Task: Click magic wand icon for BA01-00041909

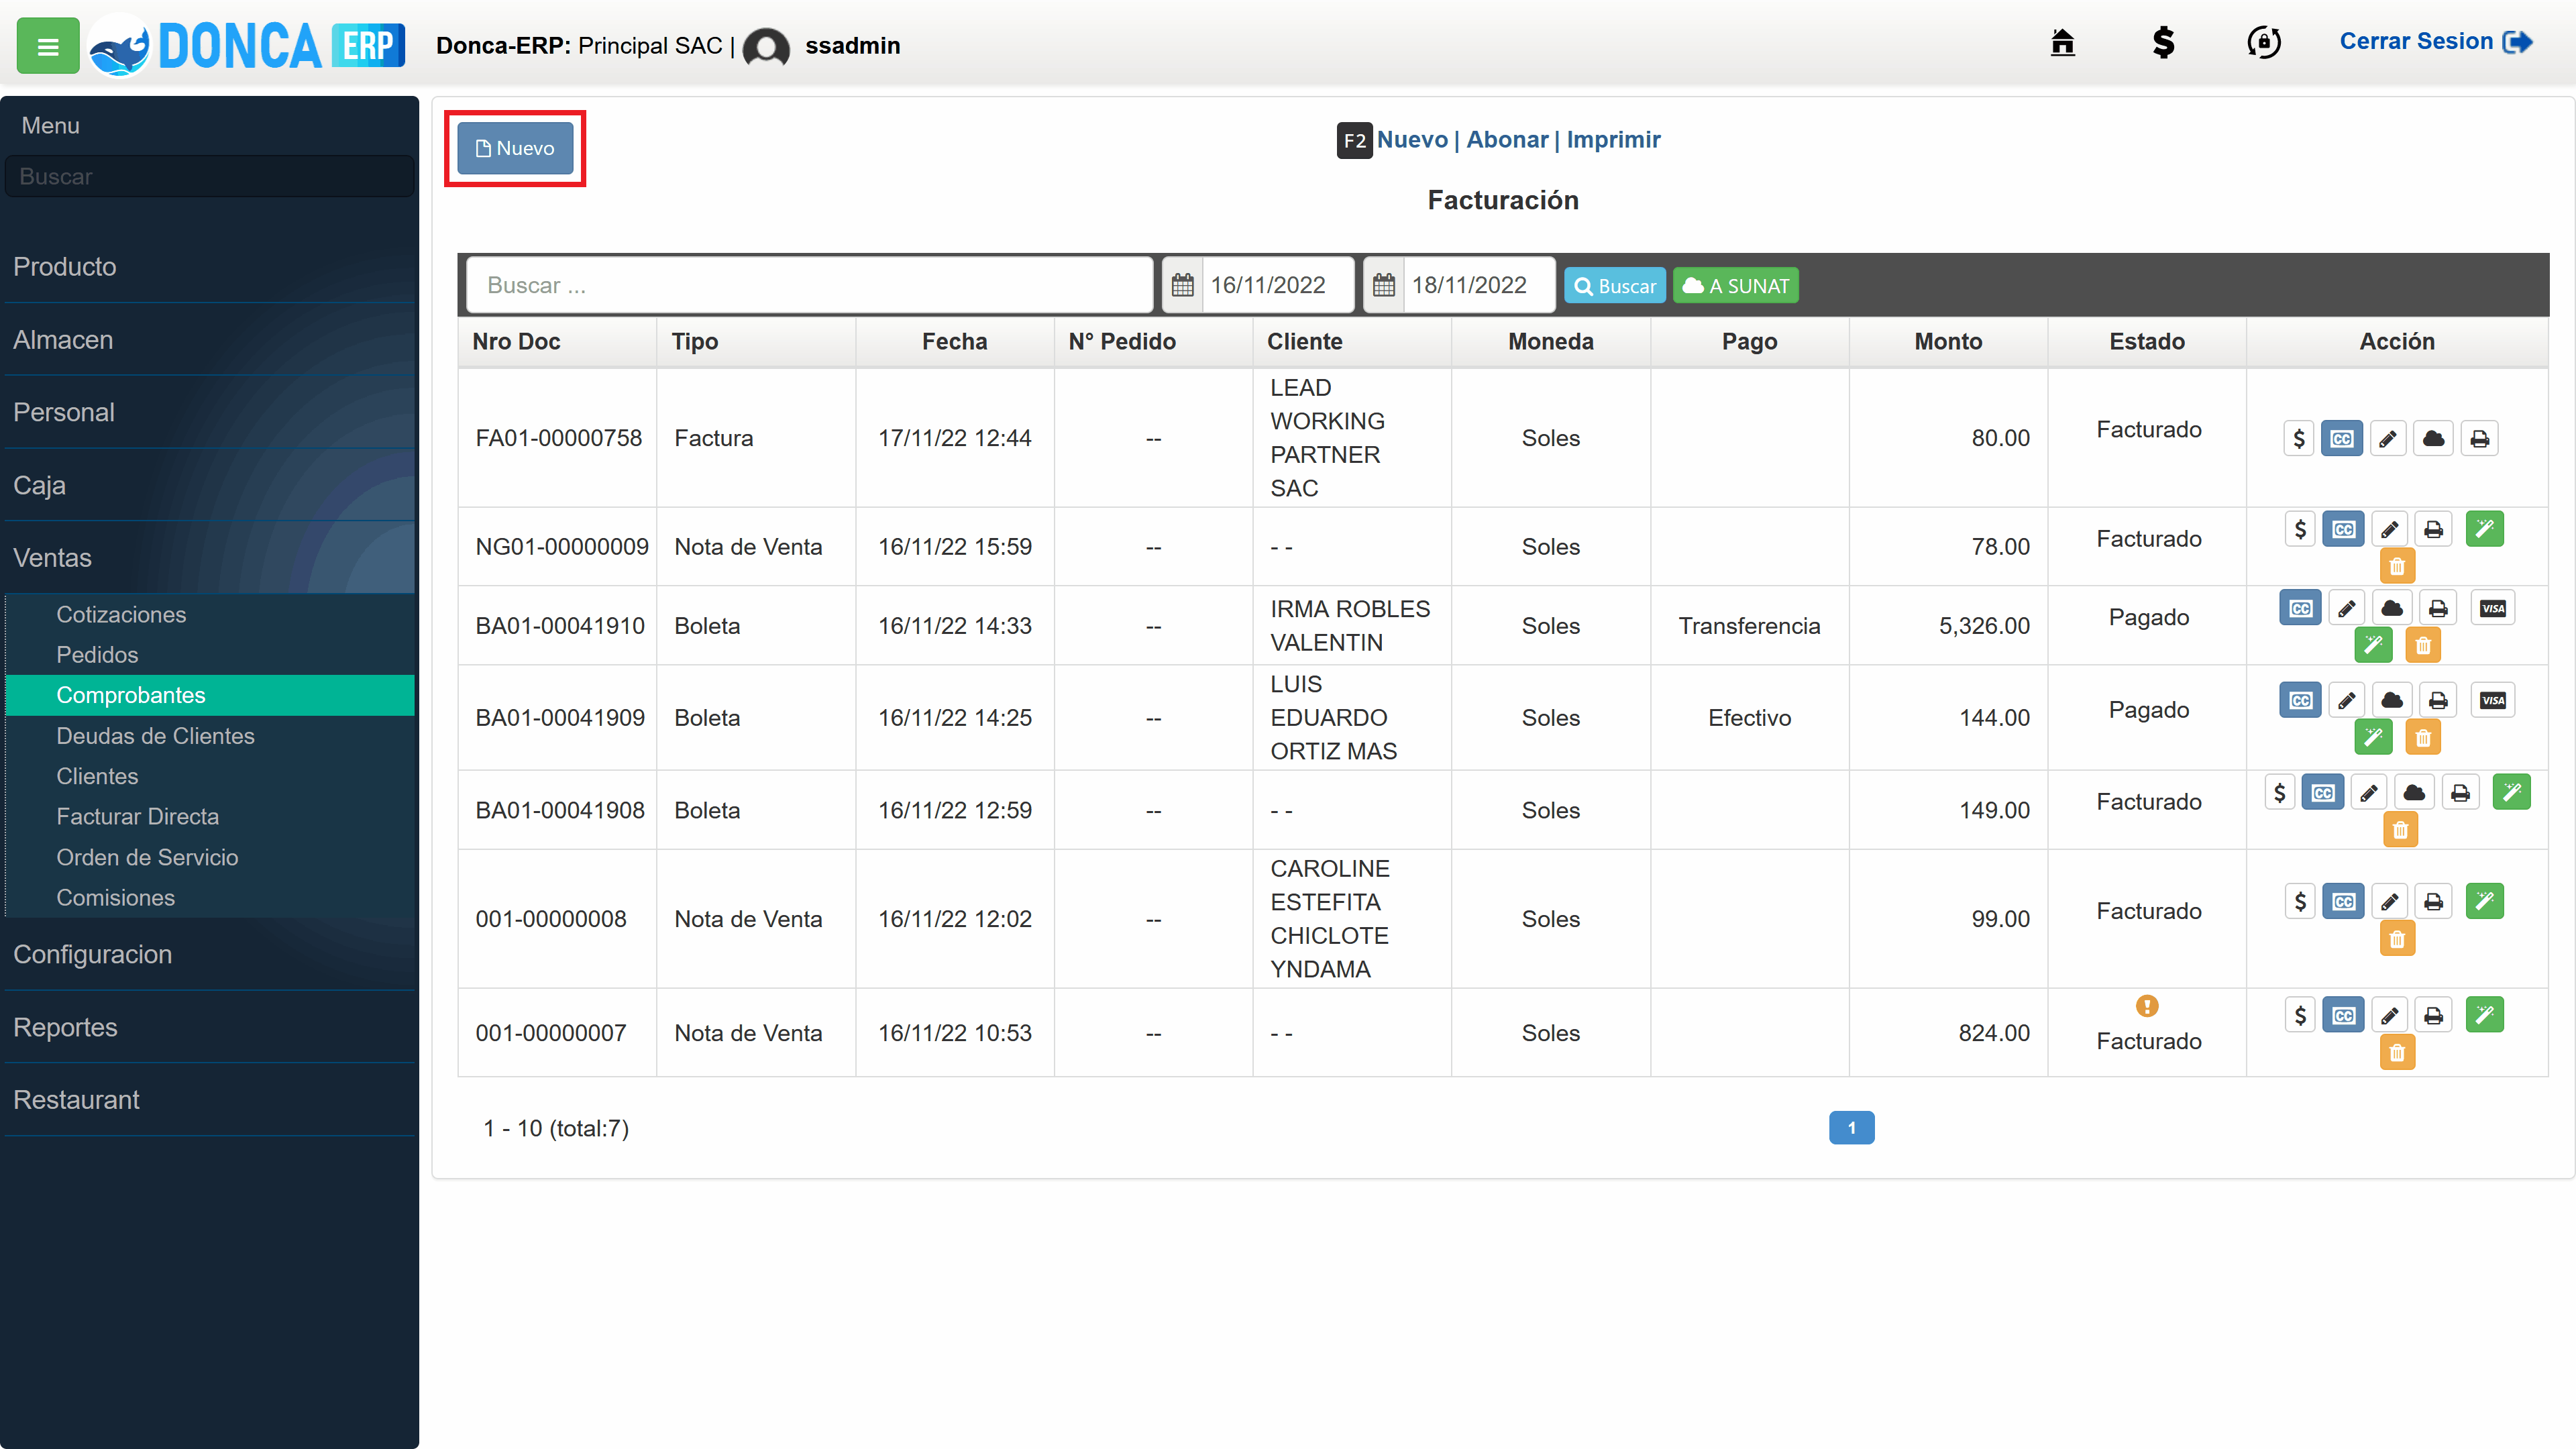Action: 2373,737
